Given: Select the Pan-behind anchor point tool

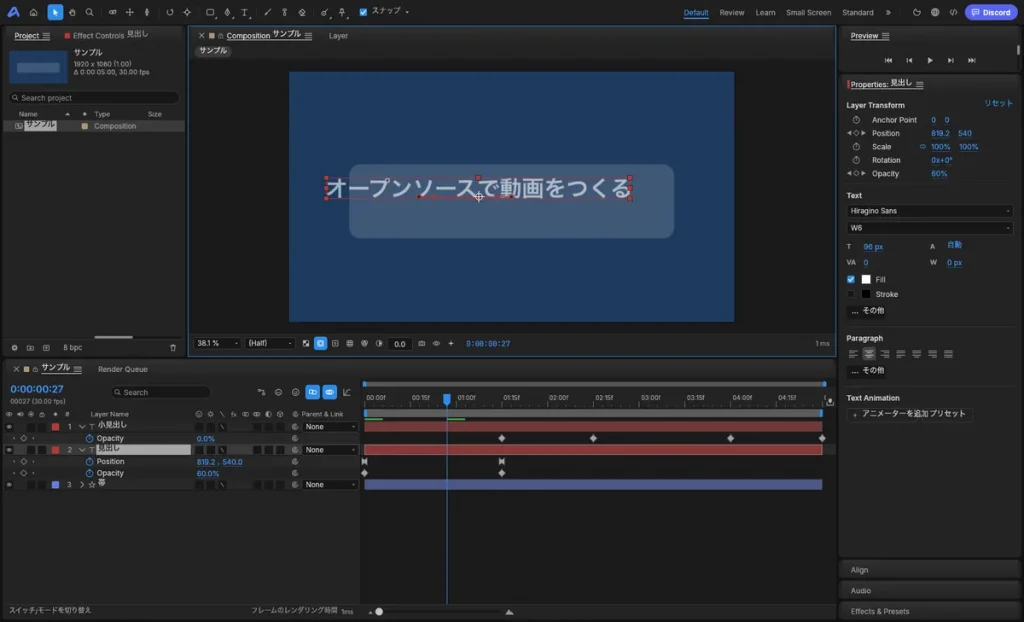Looking at the screenshot, I should tap(187, 12).
